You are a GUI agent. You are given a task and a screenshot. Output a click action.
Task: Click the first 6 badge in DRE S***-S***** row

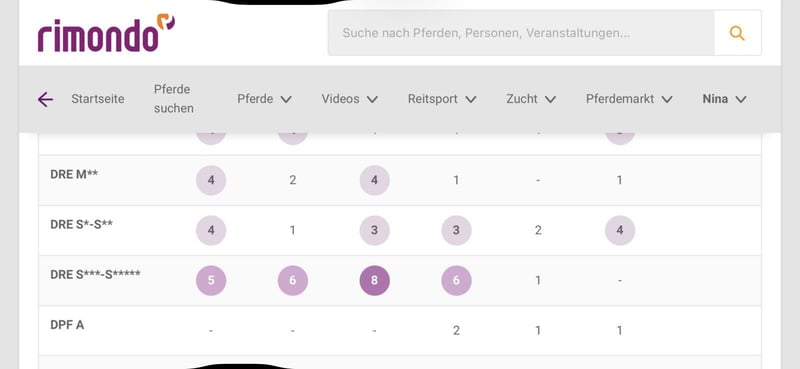coord(293,281)
